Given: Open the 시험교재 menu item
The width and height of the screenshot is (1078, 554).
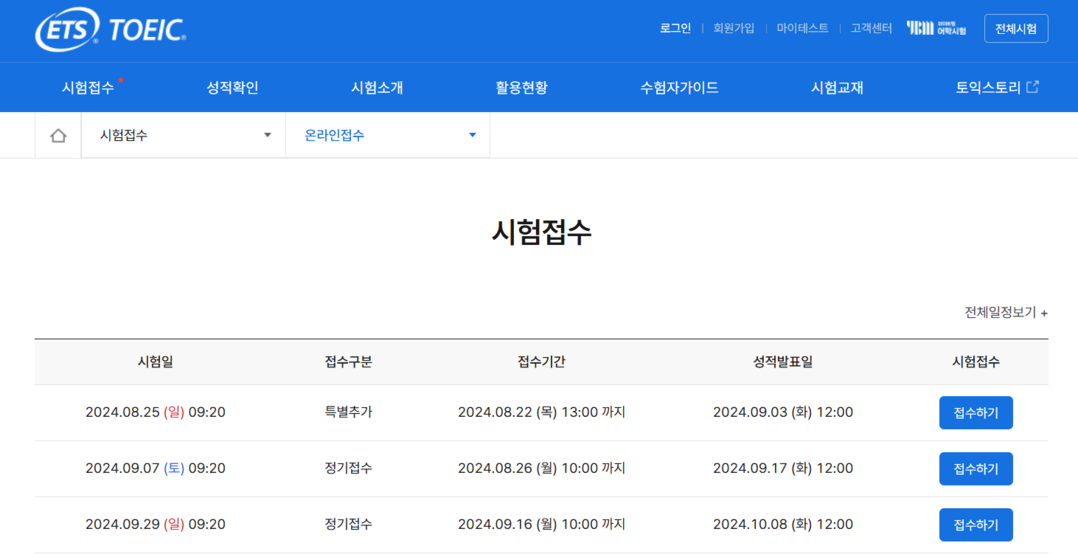Looking at the screenshot, I should pyautogui.click(x=837, y=88).
